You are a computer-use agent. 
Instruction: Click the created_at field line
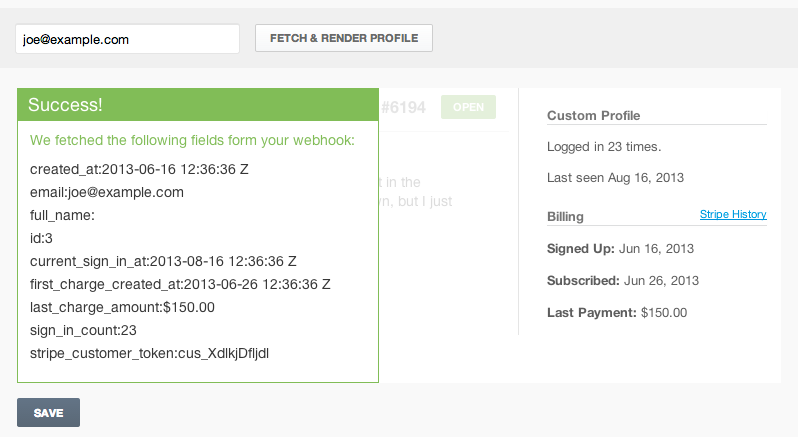pos(139,169)
